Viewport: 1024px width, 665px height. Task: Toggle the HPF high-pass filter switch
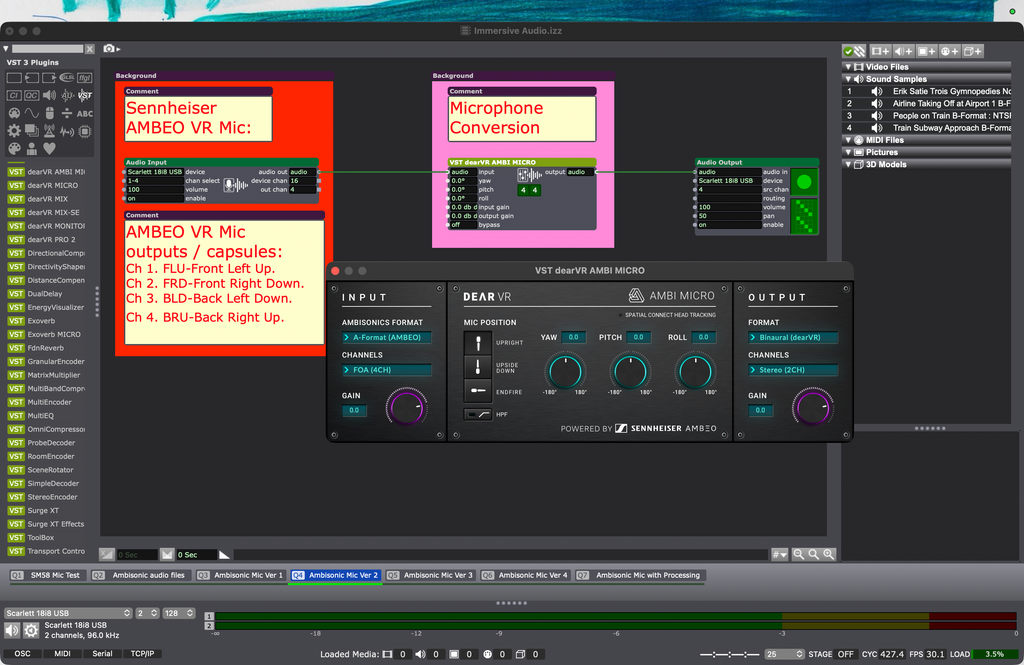(478, 414)
